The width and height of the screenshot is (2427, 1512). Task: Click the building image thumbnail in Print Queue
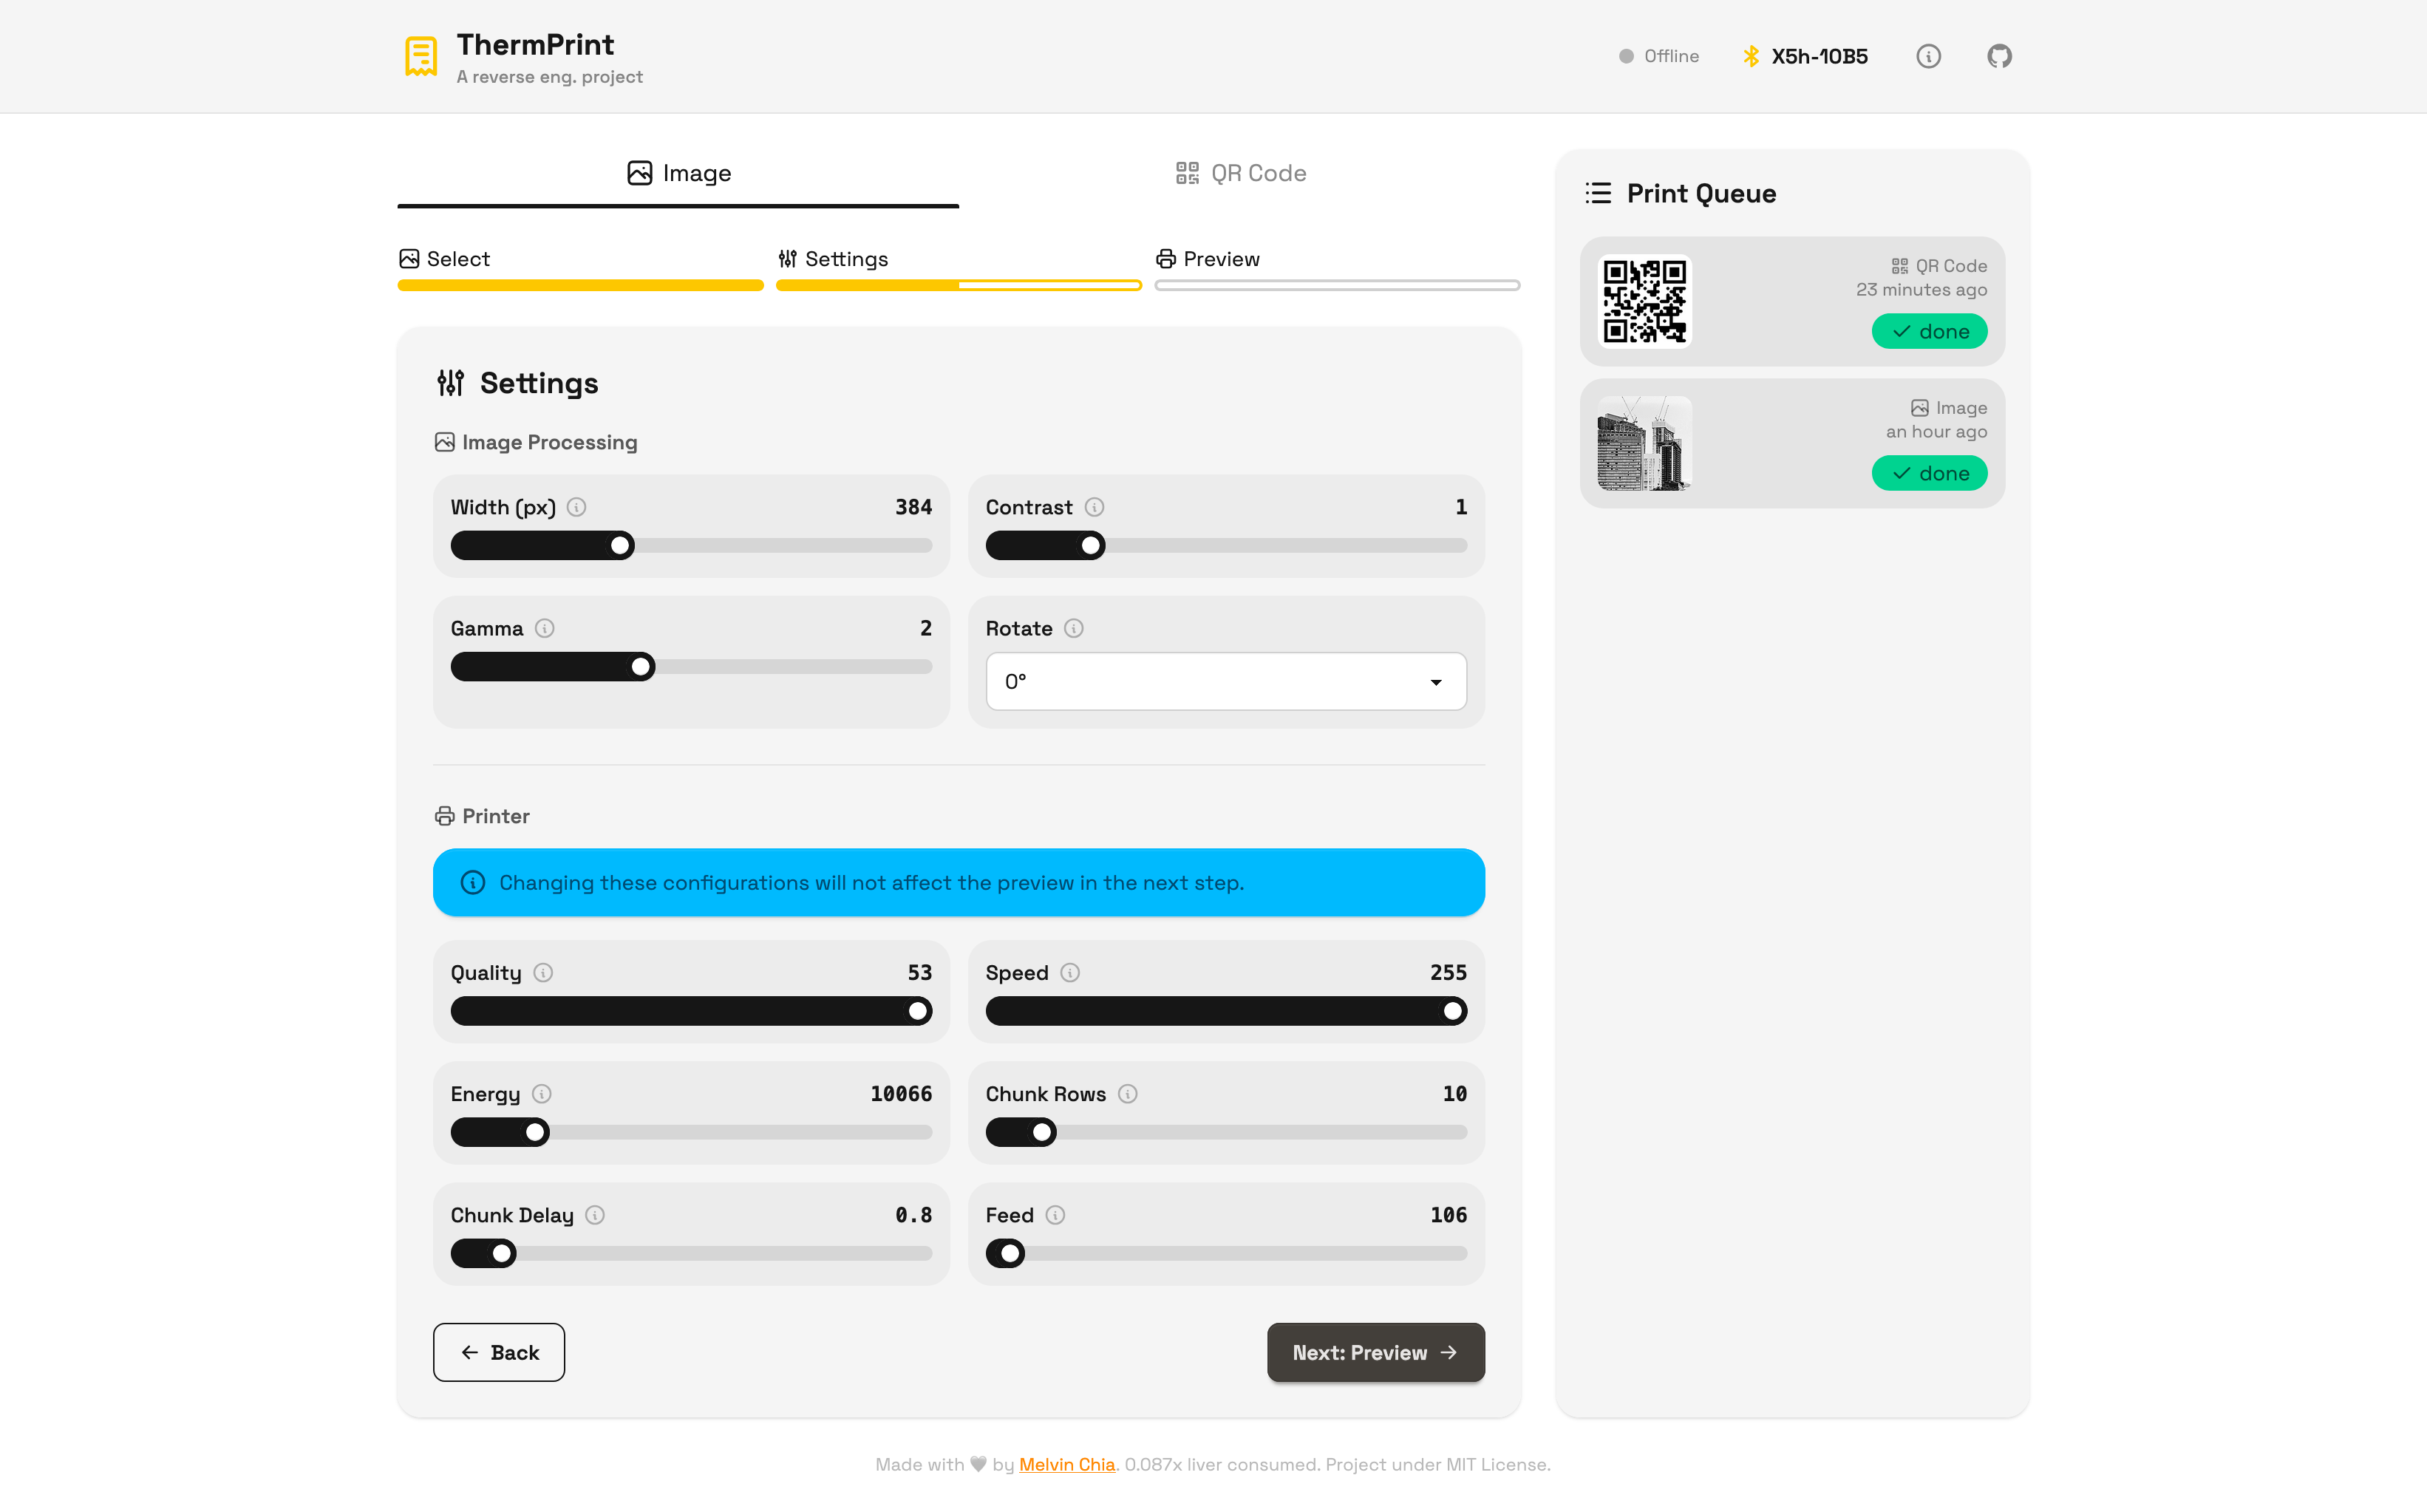[1644, 443]
